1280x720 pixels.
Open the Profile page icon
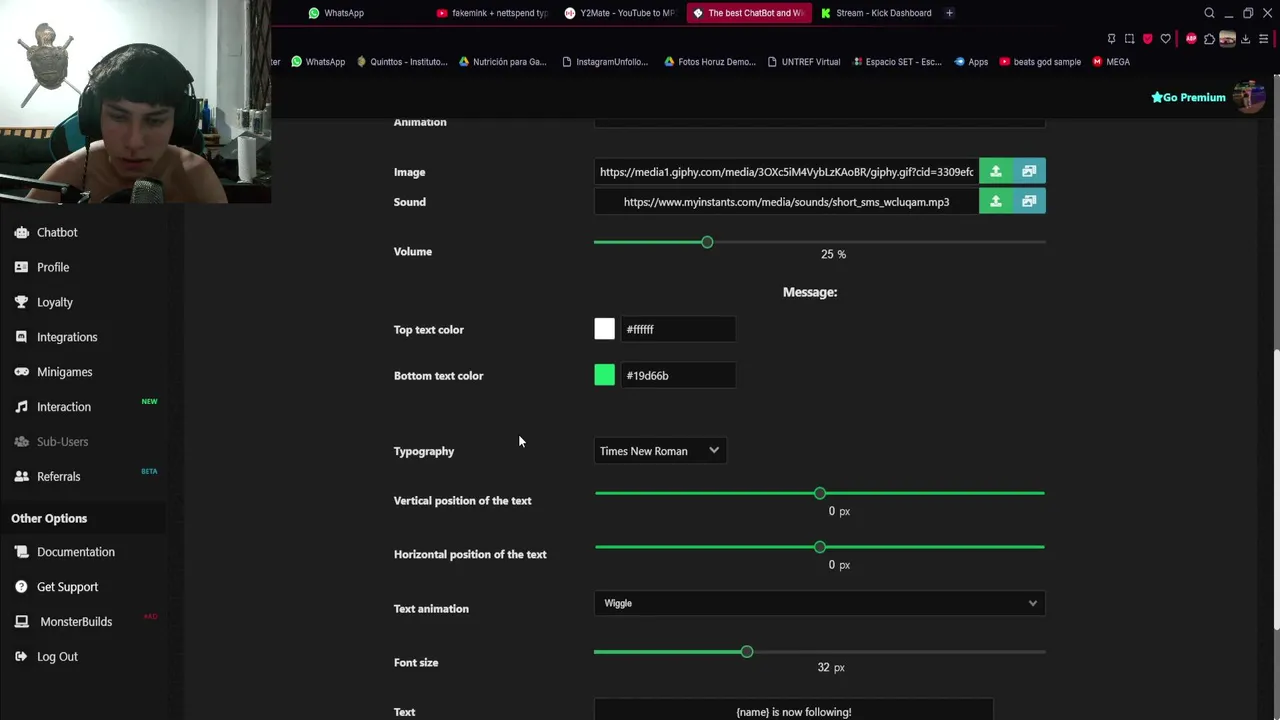pyautogui.click(x=21, y=267)
